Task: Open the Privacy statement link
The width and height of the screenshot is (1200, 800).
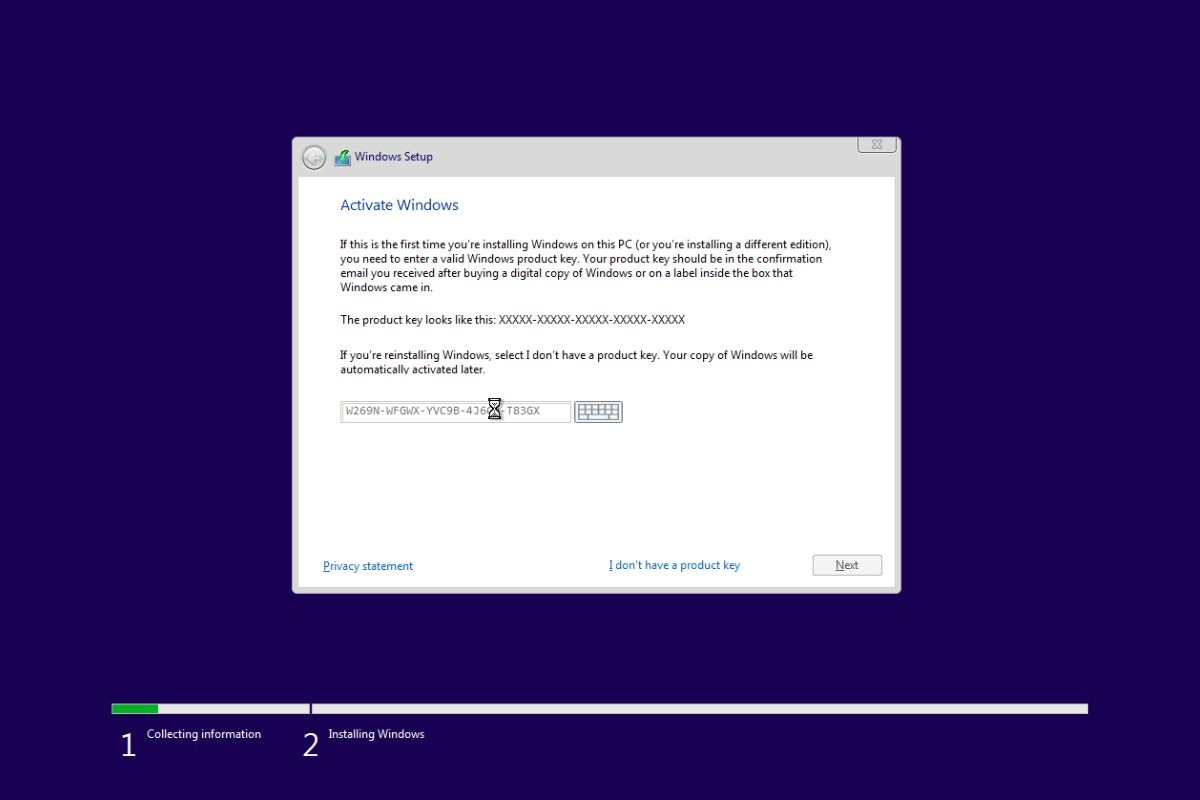Action: 368,566
